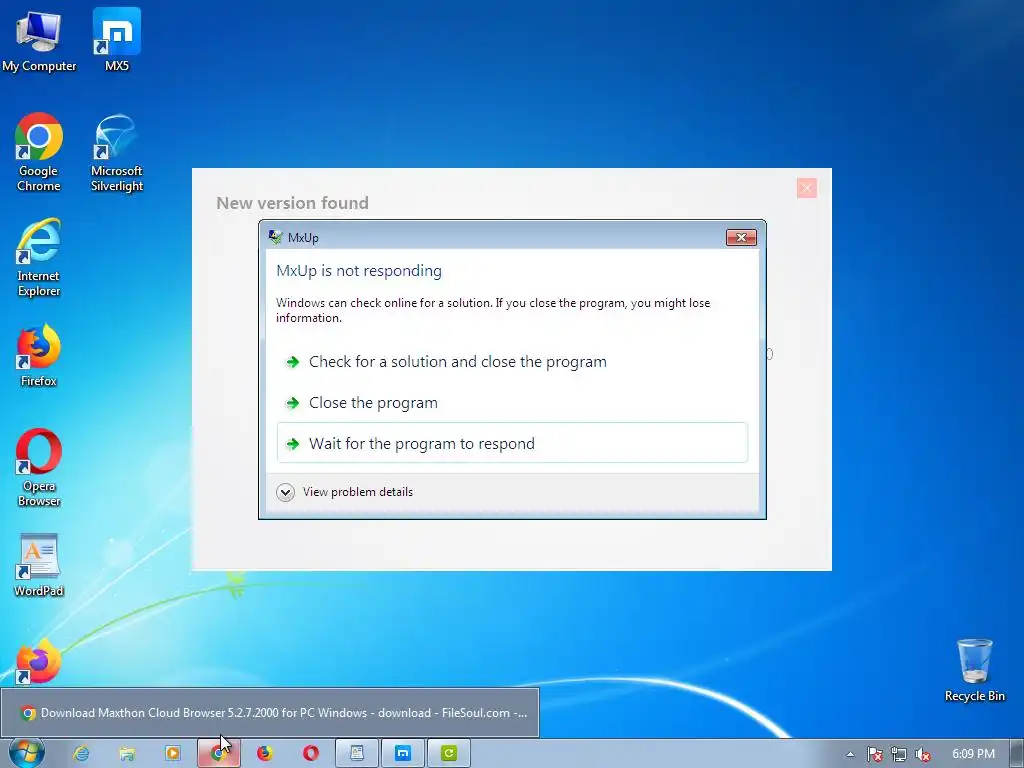Open the 6:09 PM taskbar clock
Image resolution: width=1024 pixels, height=768 pixels.
[973, 754]
